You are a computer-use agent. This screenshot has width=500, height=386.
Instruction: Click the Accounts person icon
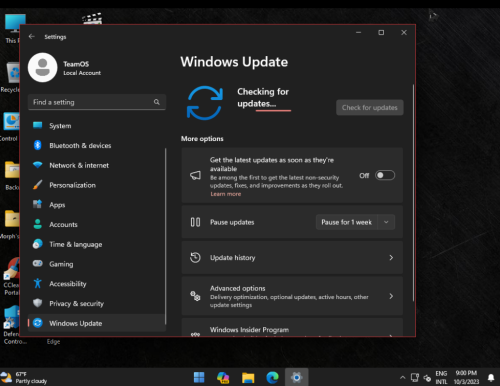point(38,224)
